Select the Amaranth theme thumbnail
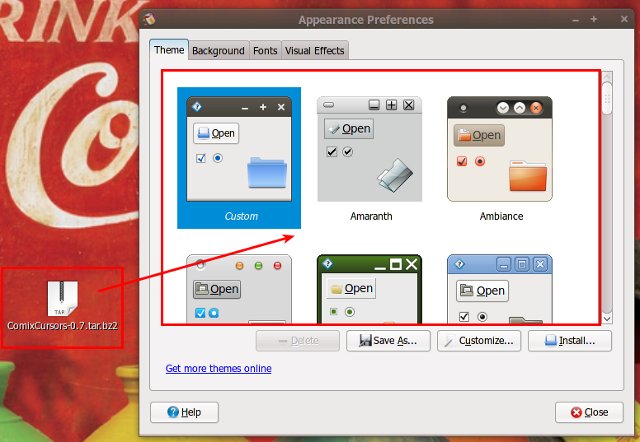Viewport: 640px width, 442px height. (369, 149)
